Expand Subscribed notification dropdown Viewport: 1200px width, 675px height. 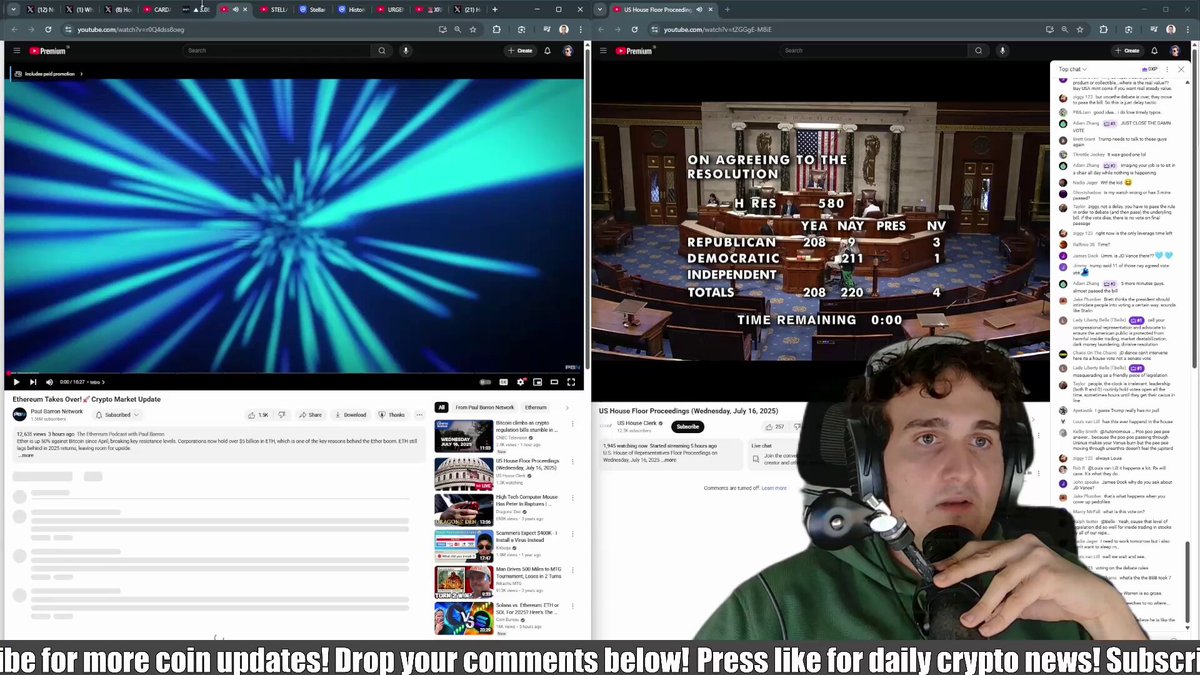(116, 414)
